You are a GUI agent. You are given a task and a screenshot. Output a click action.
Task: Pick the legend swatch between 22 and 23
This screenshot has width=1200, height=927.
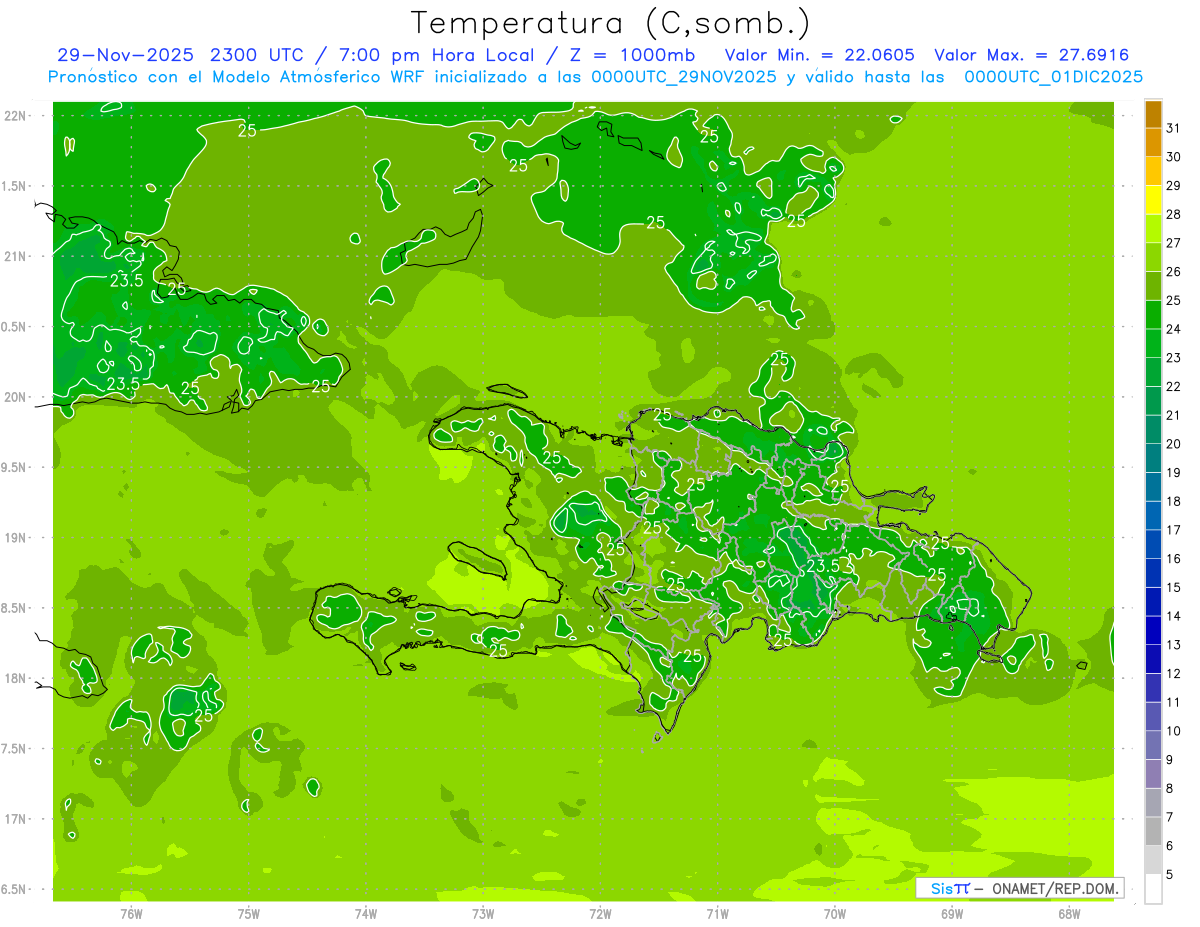click(1153, 372)
